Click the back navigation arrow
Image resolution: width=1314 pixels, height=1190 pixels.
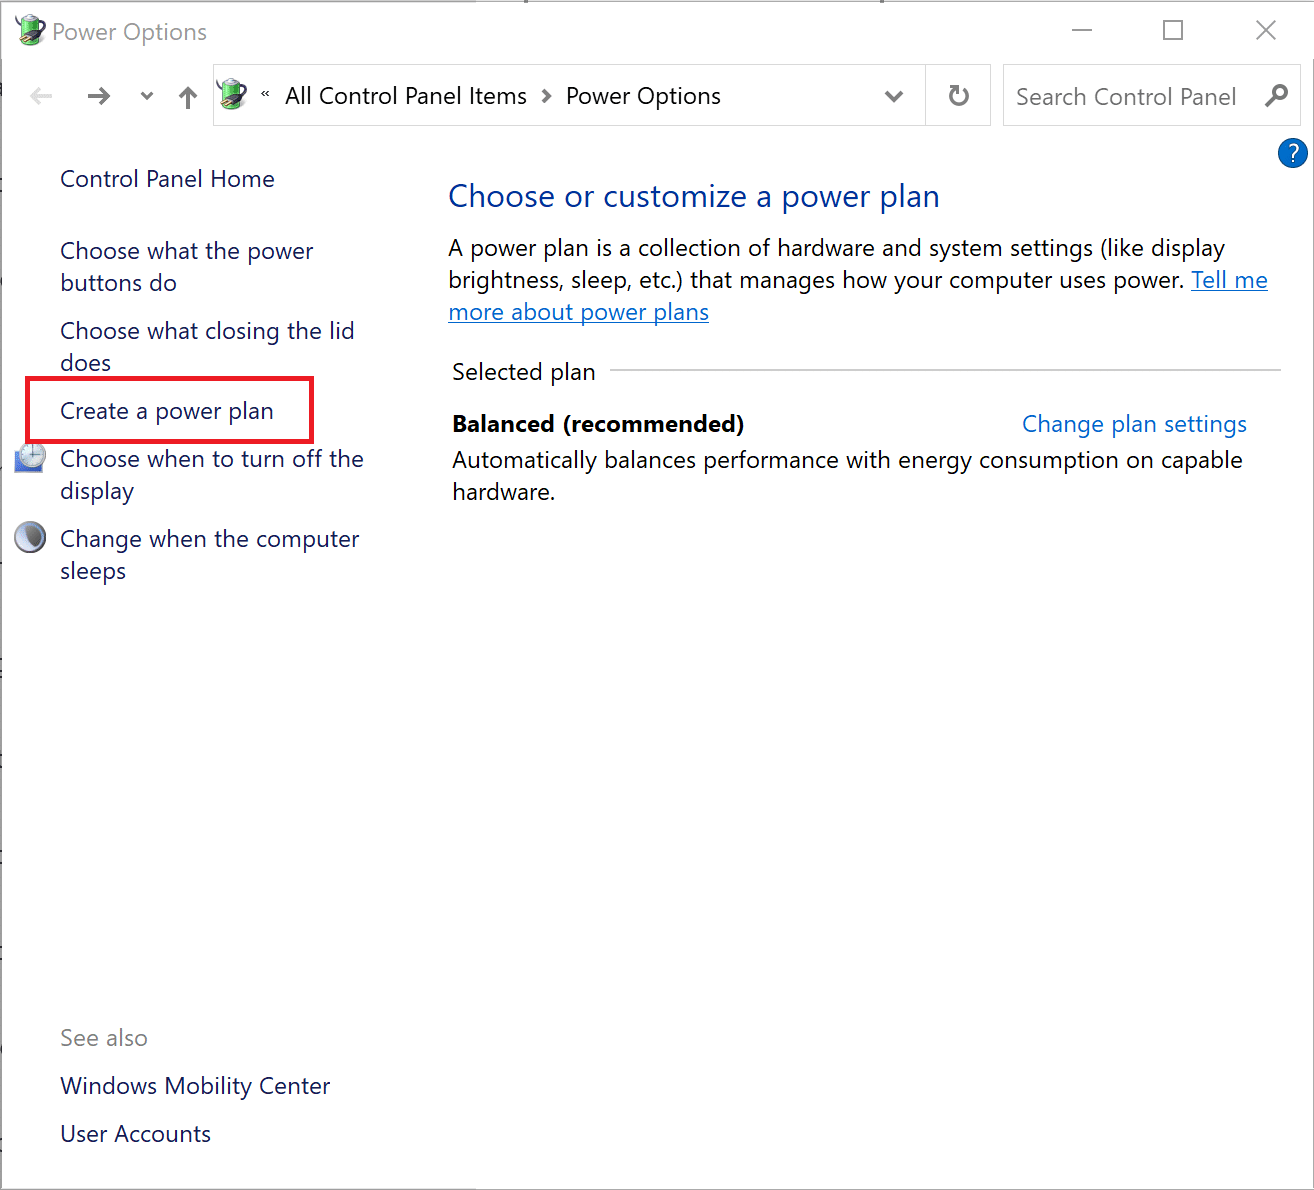(x=41, y=96)
